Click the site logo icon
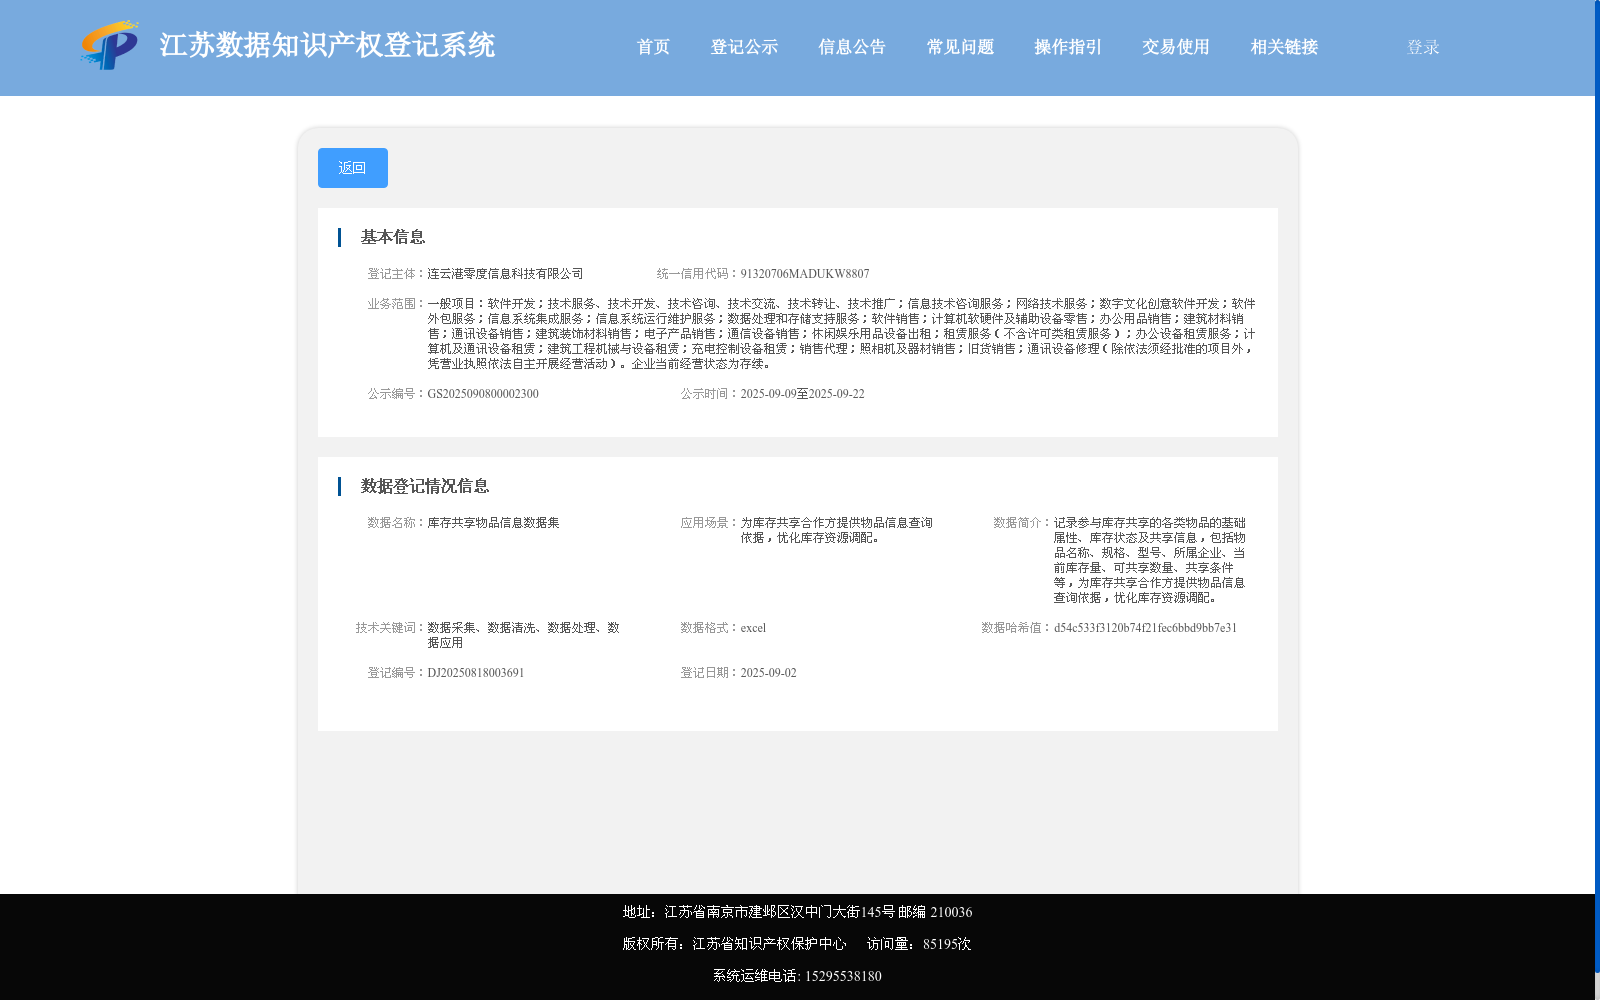1600x1000 pixels. tap(110, 45)
